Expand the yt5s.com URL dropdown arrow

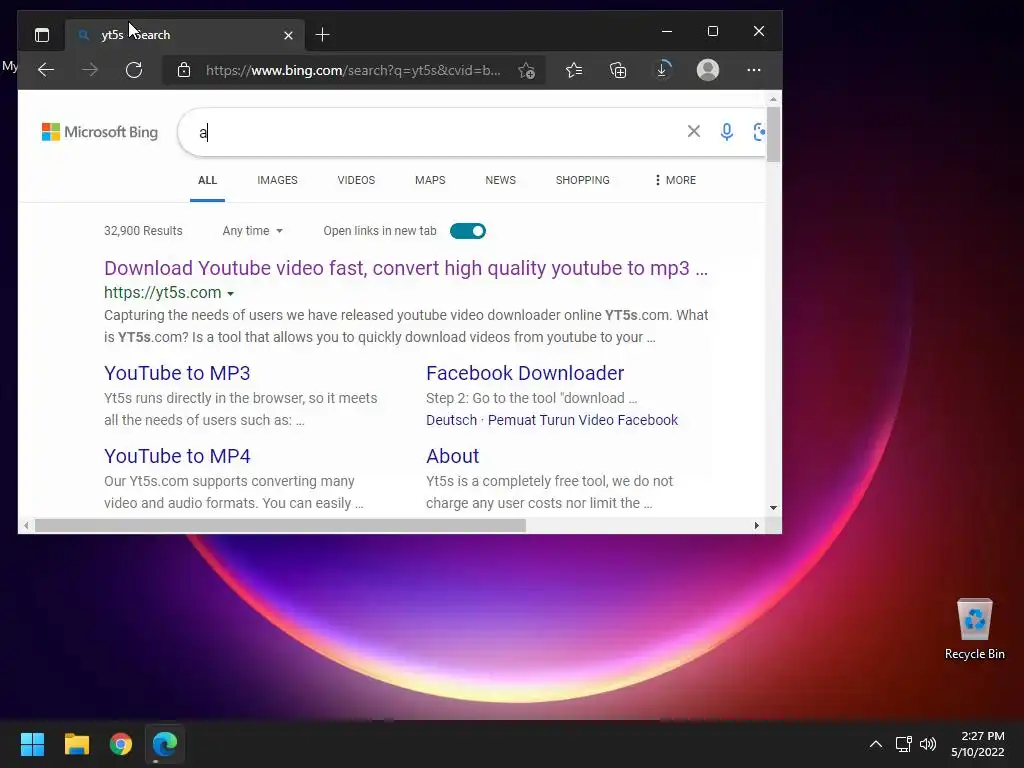[x=231, y=294]
